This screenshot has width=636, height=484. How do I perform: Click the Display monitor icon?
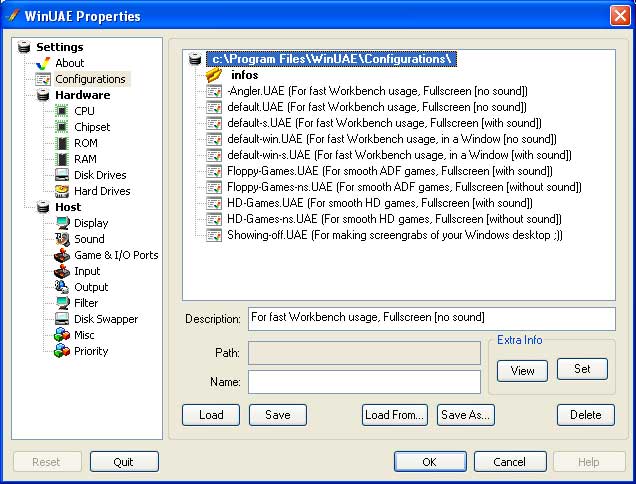click(x=62, y=223)
